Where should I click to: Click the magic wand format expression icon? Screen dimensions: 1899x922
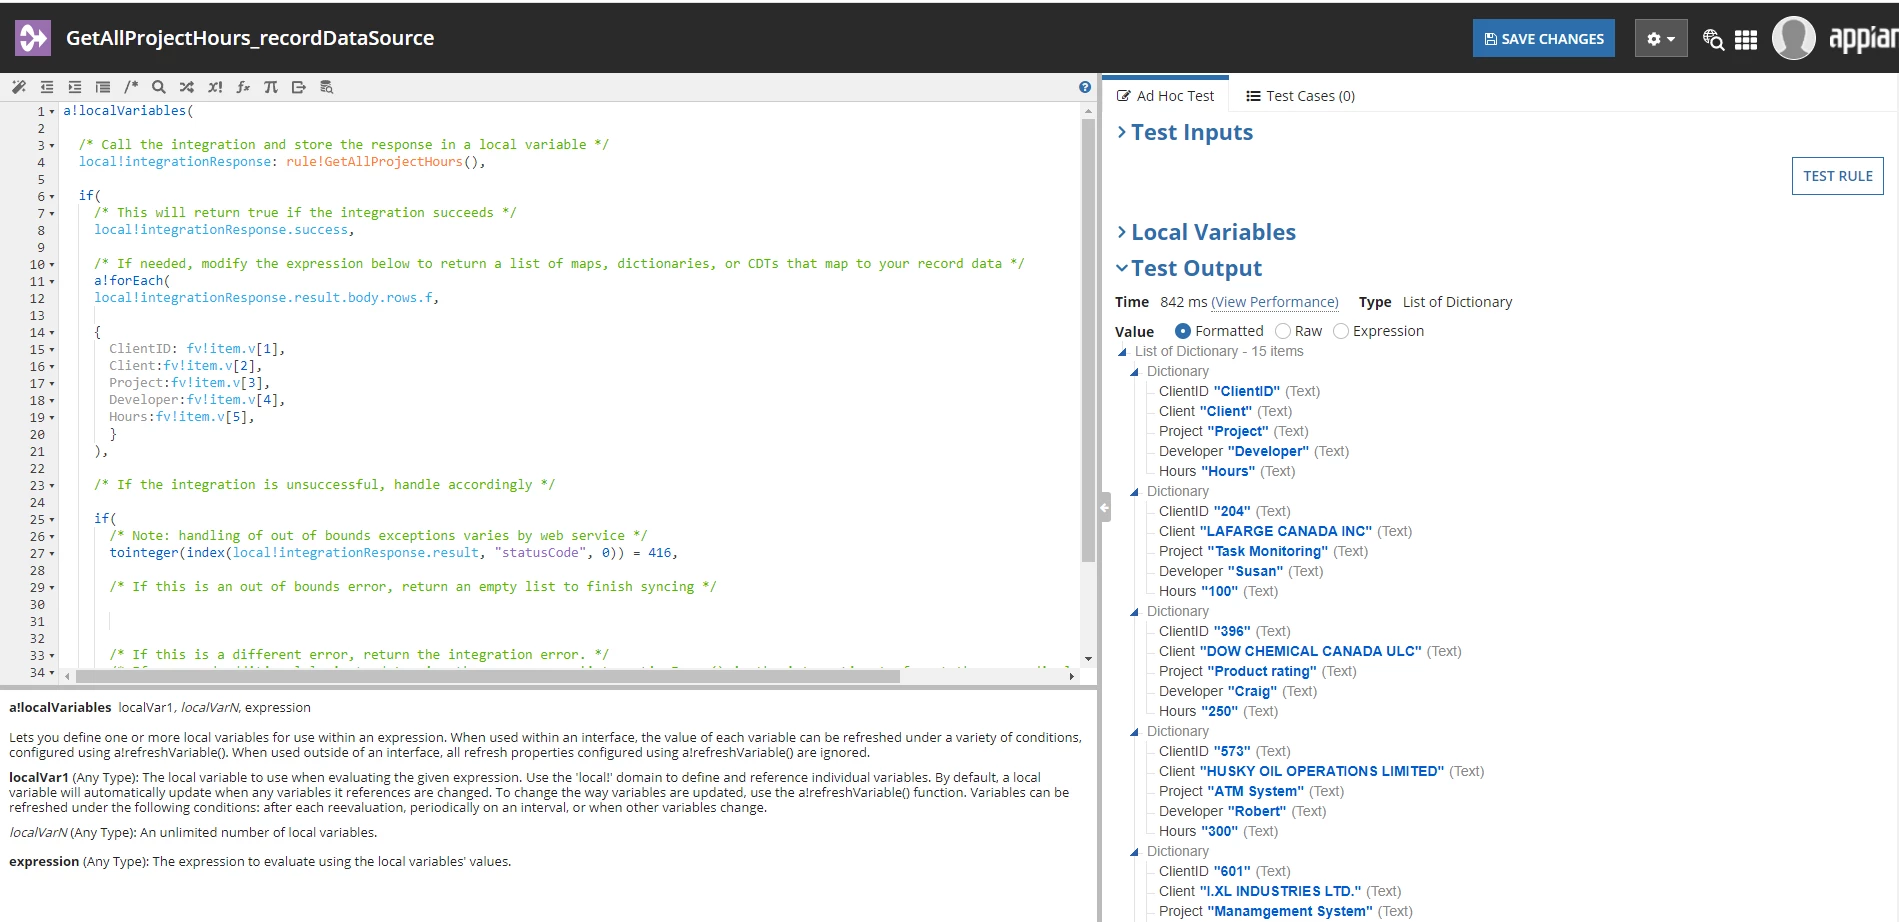pos(19,87)
